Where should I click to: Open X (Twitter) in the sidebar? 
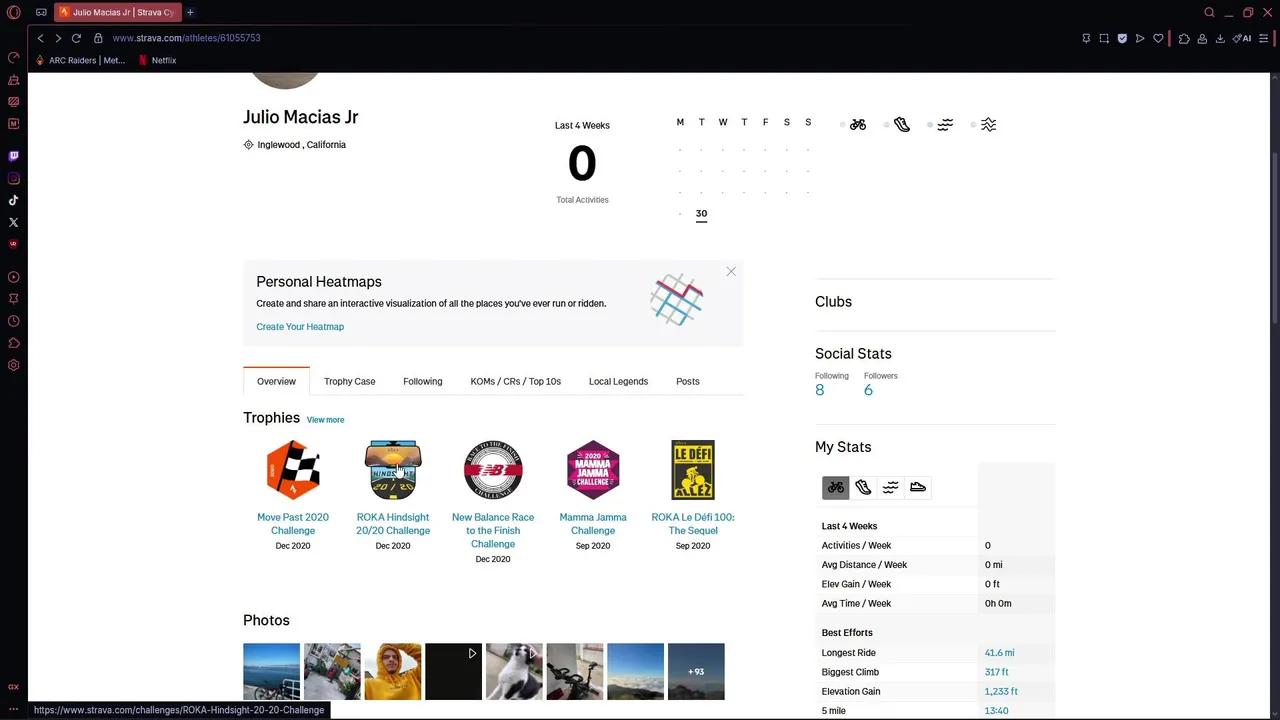pos(13,222)
